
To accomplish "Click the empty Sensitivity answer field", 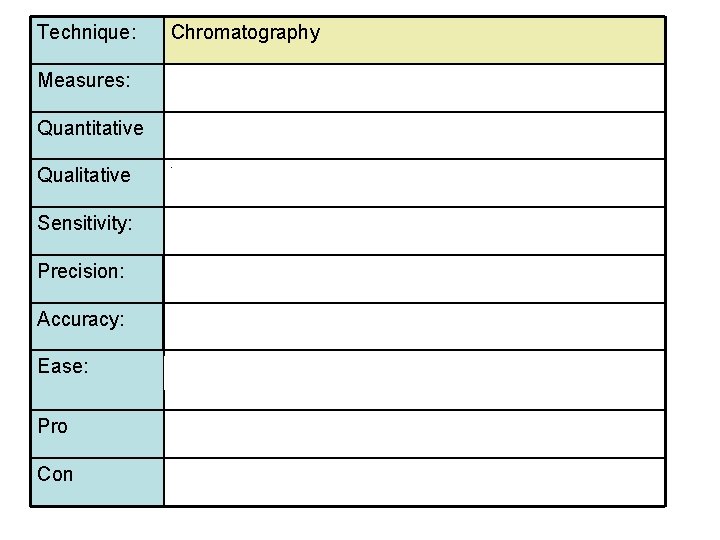I will coord(414,231).
